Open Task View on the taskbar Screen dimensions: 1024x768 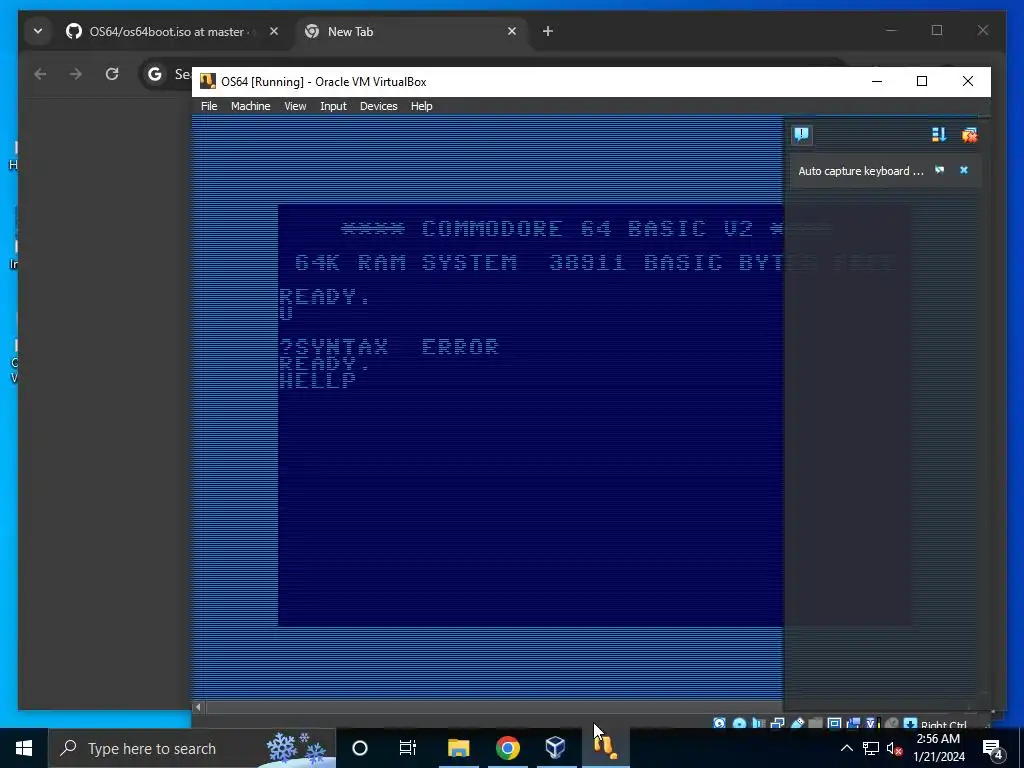pos(408,748)
